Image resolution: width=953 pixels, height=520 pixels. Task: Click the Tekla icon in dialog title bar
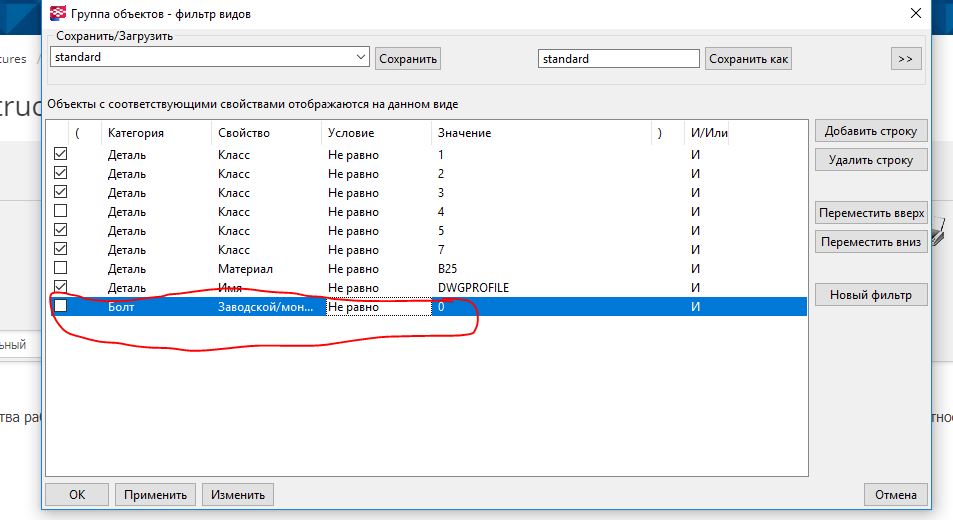tap(58, 13)
